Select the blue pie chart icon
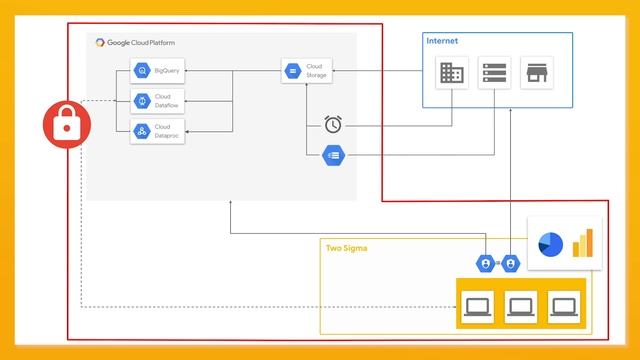 (550, 244)
